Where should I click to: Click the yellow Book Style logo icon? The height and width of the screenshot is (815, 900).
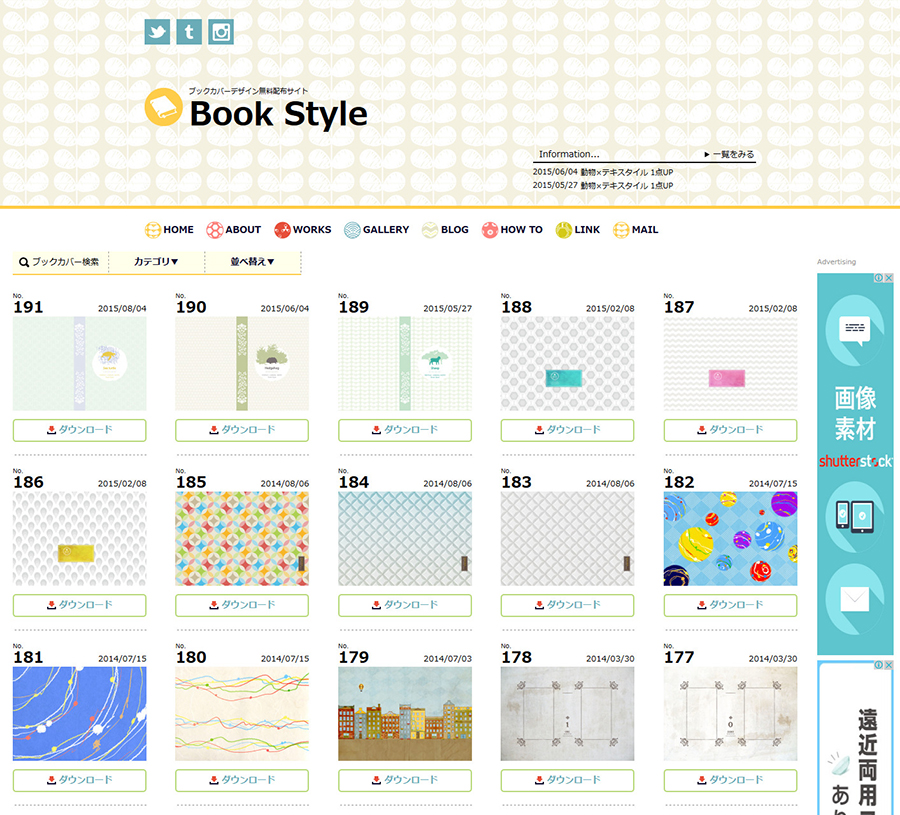point(163,108)
